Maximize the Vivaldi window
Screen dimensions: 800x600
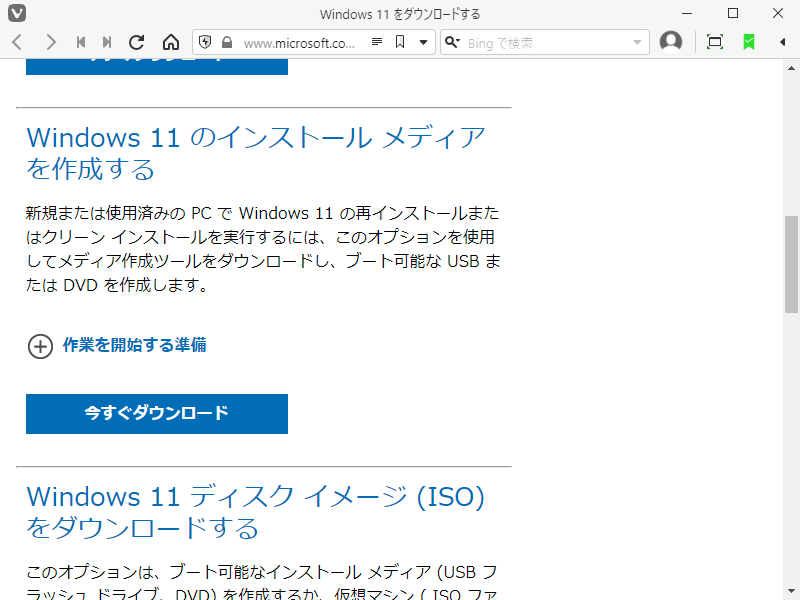click(x=733, y=13)
